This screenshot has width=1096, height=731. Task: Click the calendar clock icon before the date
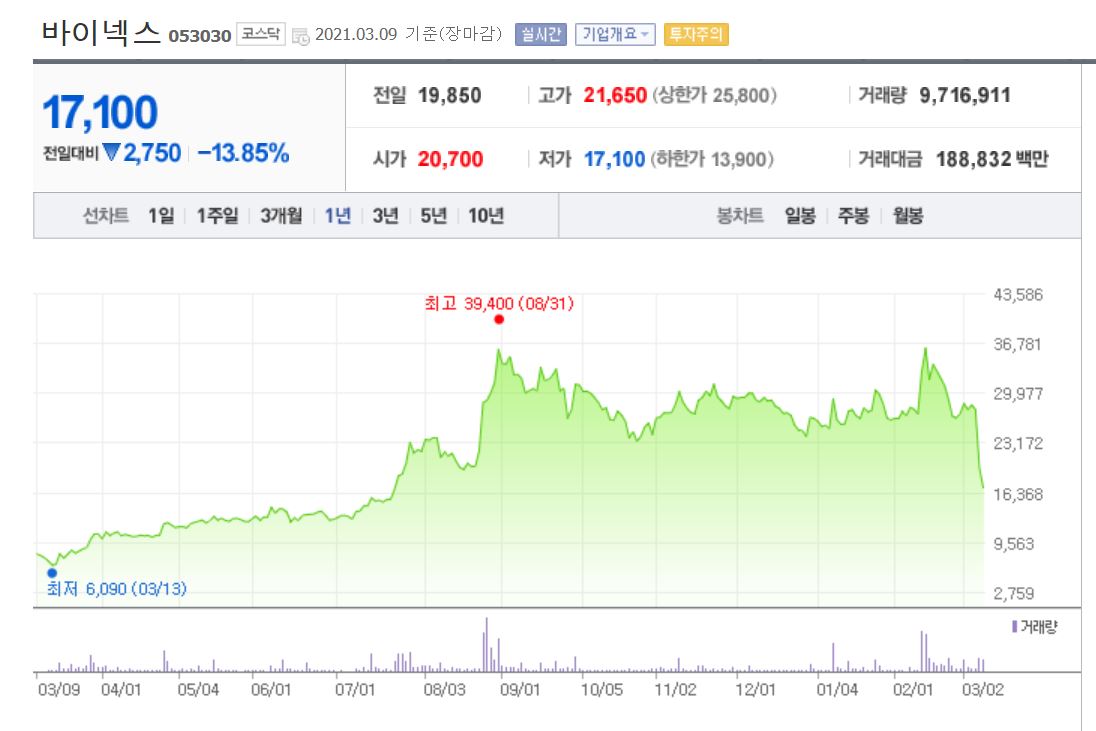(300, 36)
